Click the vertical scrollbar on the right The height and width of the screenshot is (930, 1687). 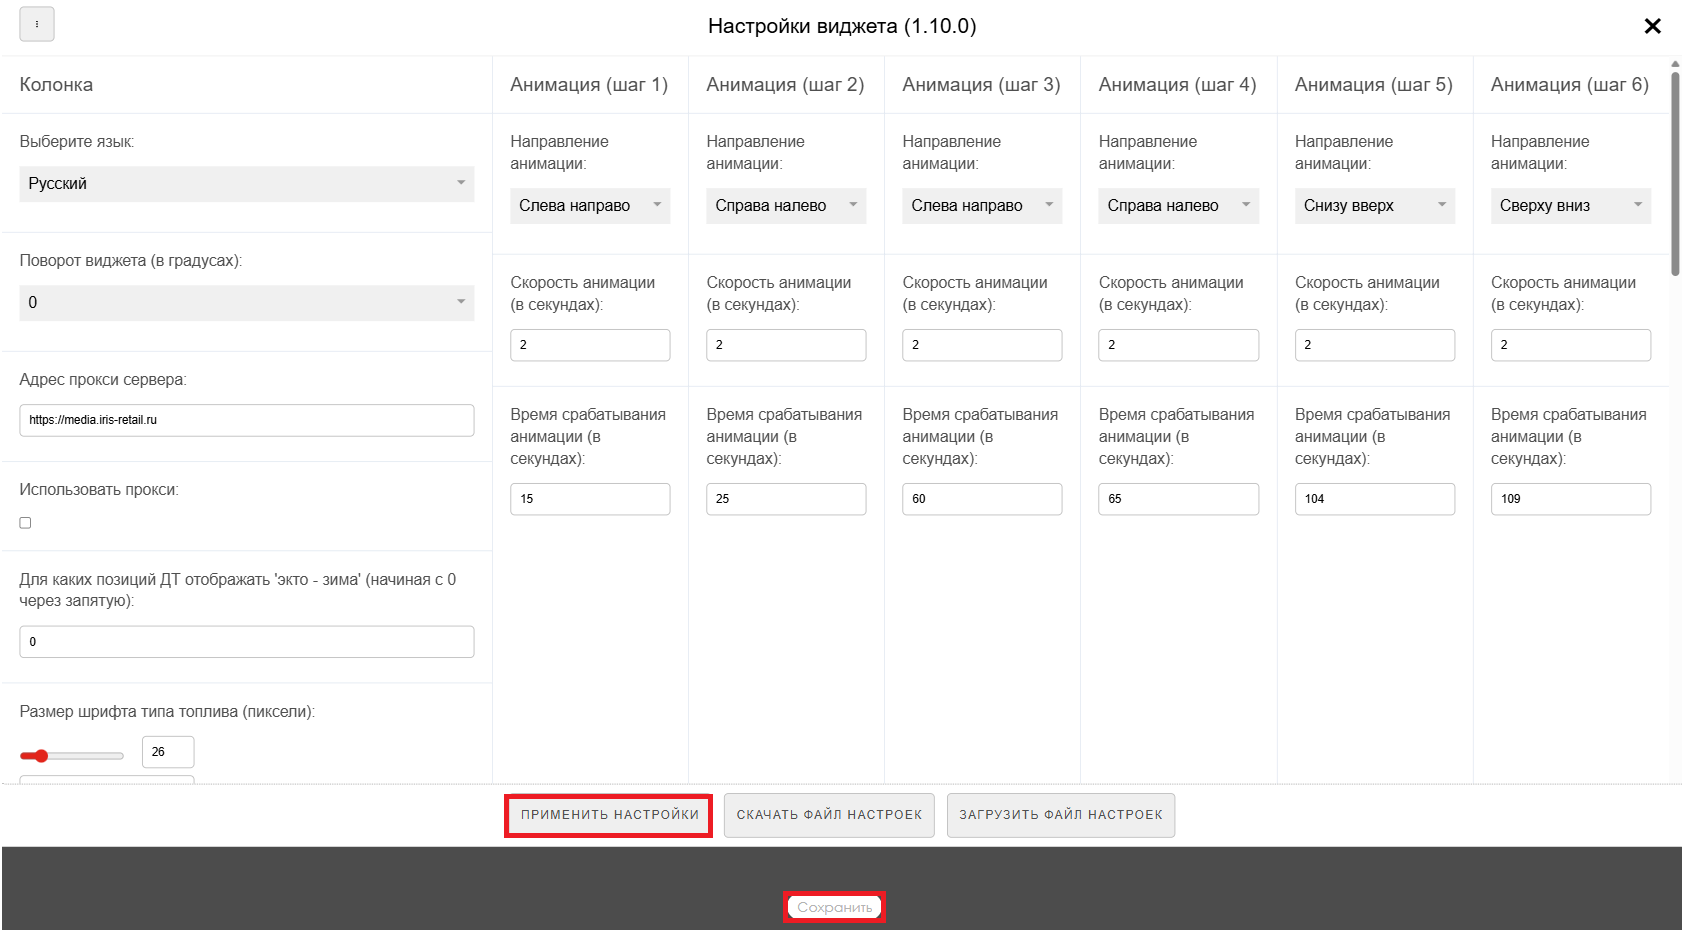coord(1675,170)
